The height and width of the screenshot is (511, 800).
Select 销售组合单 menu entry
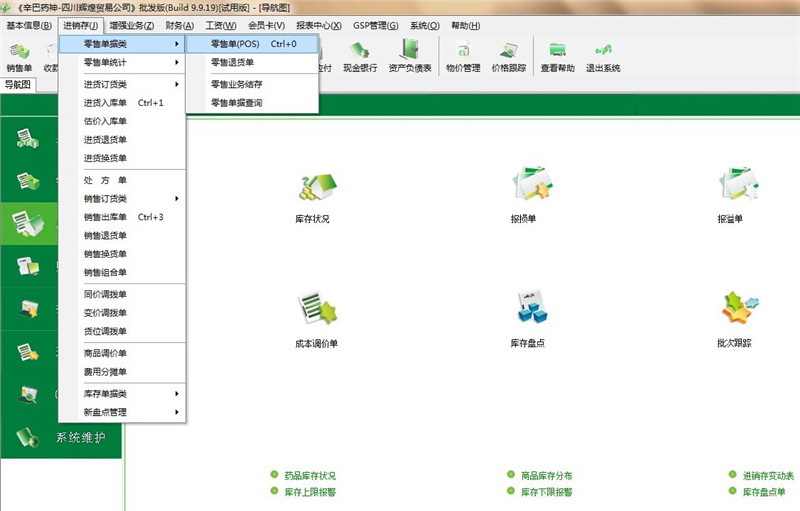pyautogui.click(x=121, y=272)
